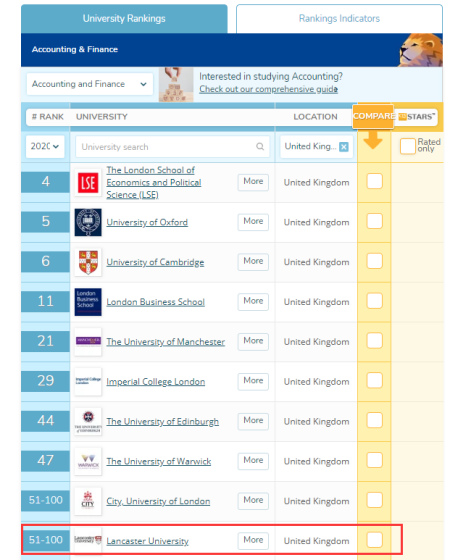Enable the Rated only checkbox
Viewport: 450px width, 560px height.
point(408,146)
